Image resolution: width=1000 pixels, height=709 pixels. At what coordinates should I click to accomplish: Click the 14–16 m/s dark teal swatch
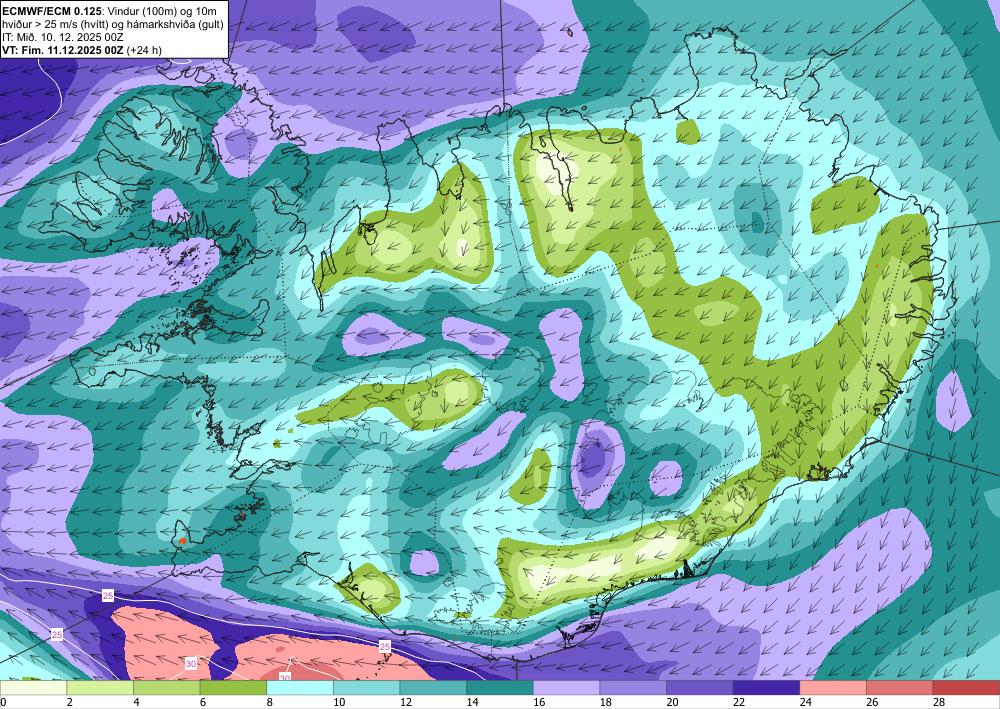click(x=500, y=688)
